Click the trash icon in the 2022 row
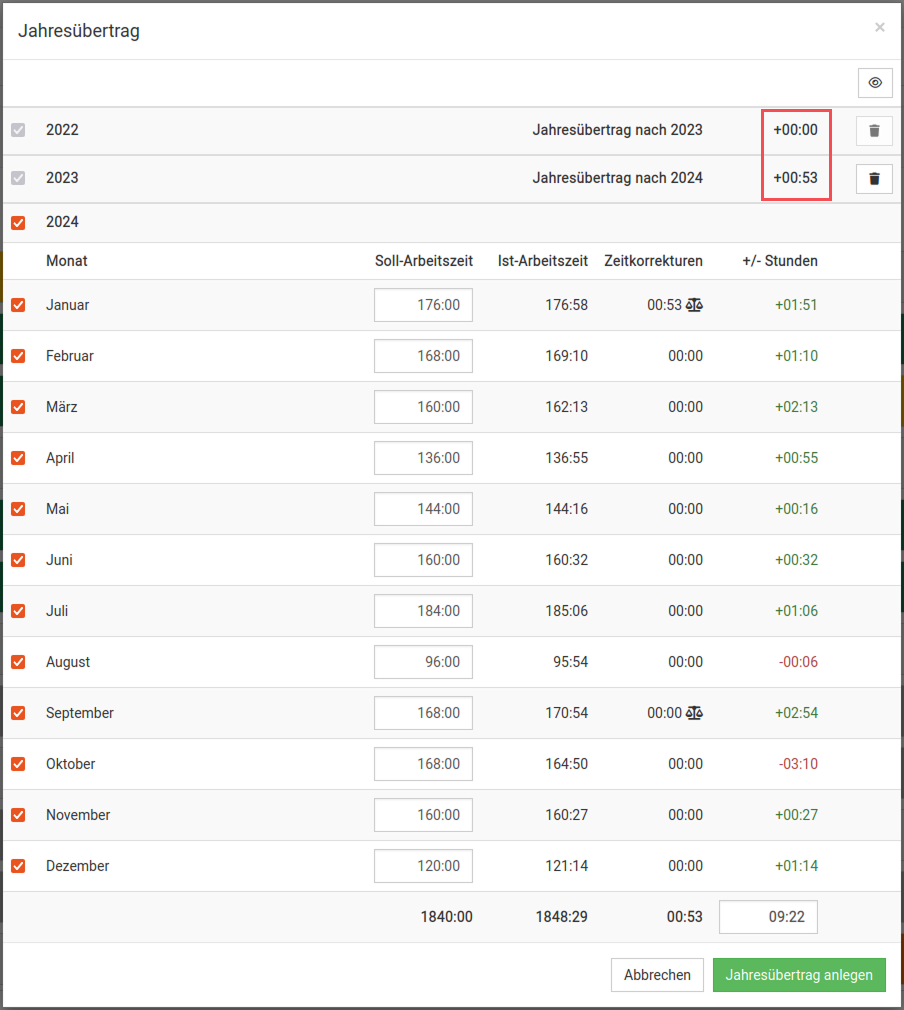The width and height of the screenshot is (904, 1010). [874, 130]
